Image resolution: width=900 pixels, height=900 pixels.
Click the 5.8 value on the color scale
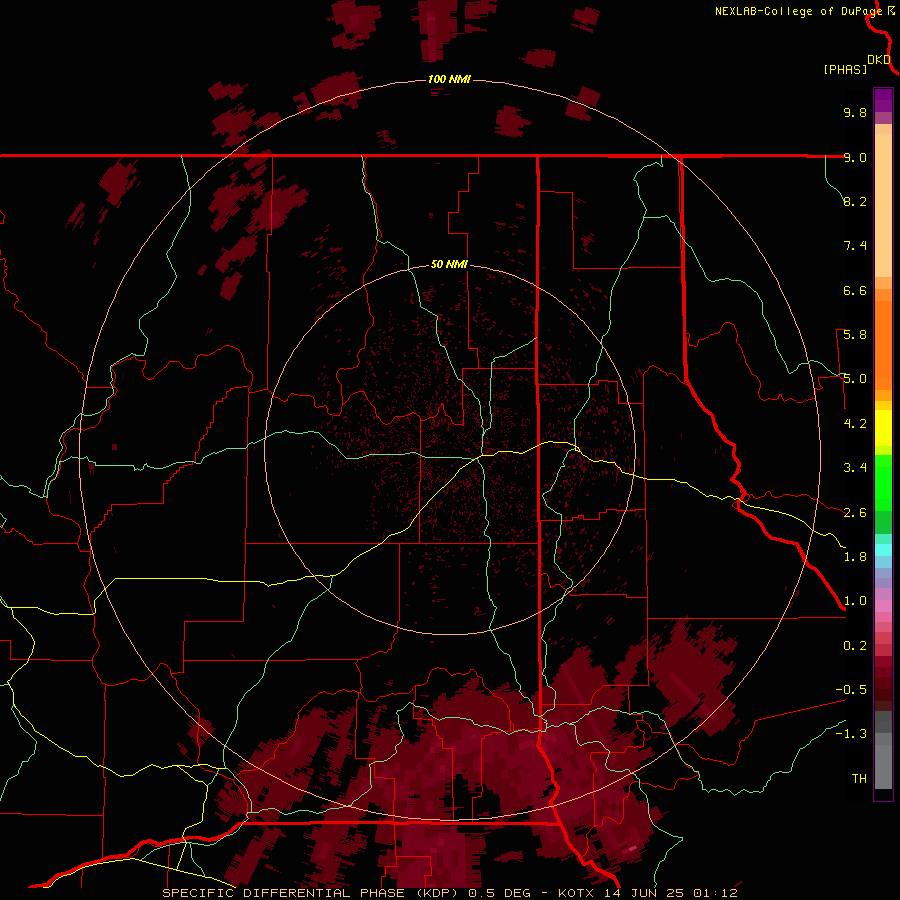[x=855, y=335]
